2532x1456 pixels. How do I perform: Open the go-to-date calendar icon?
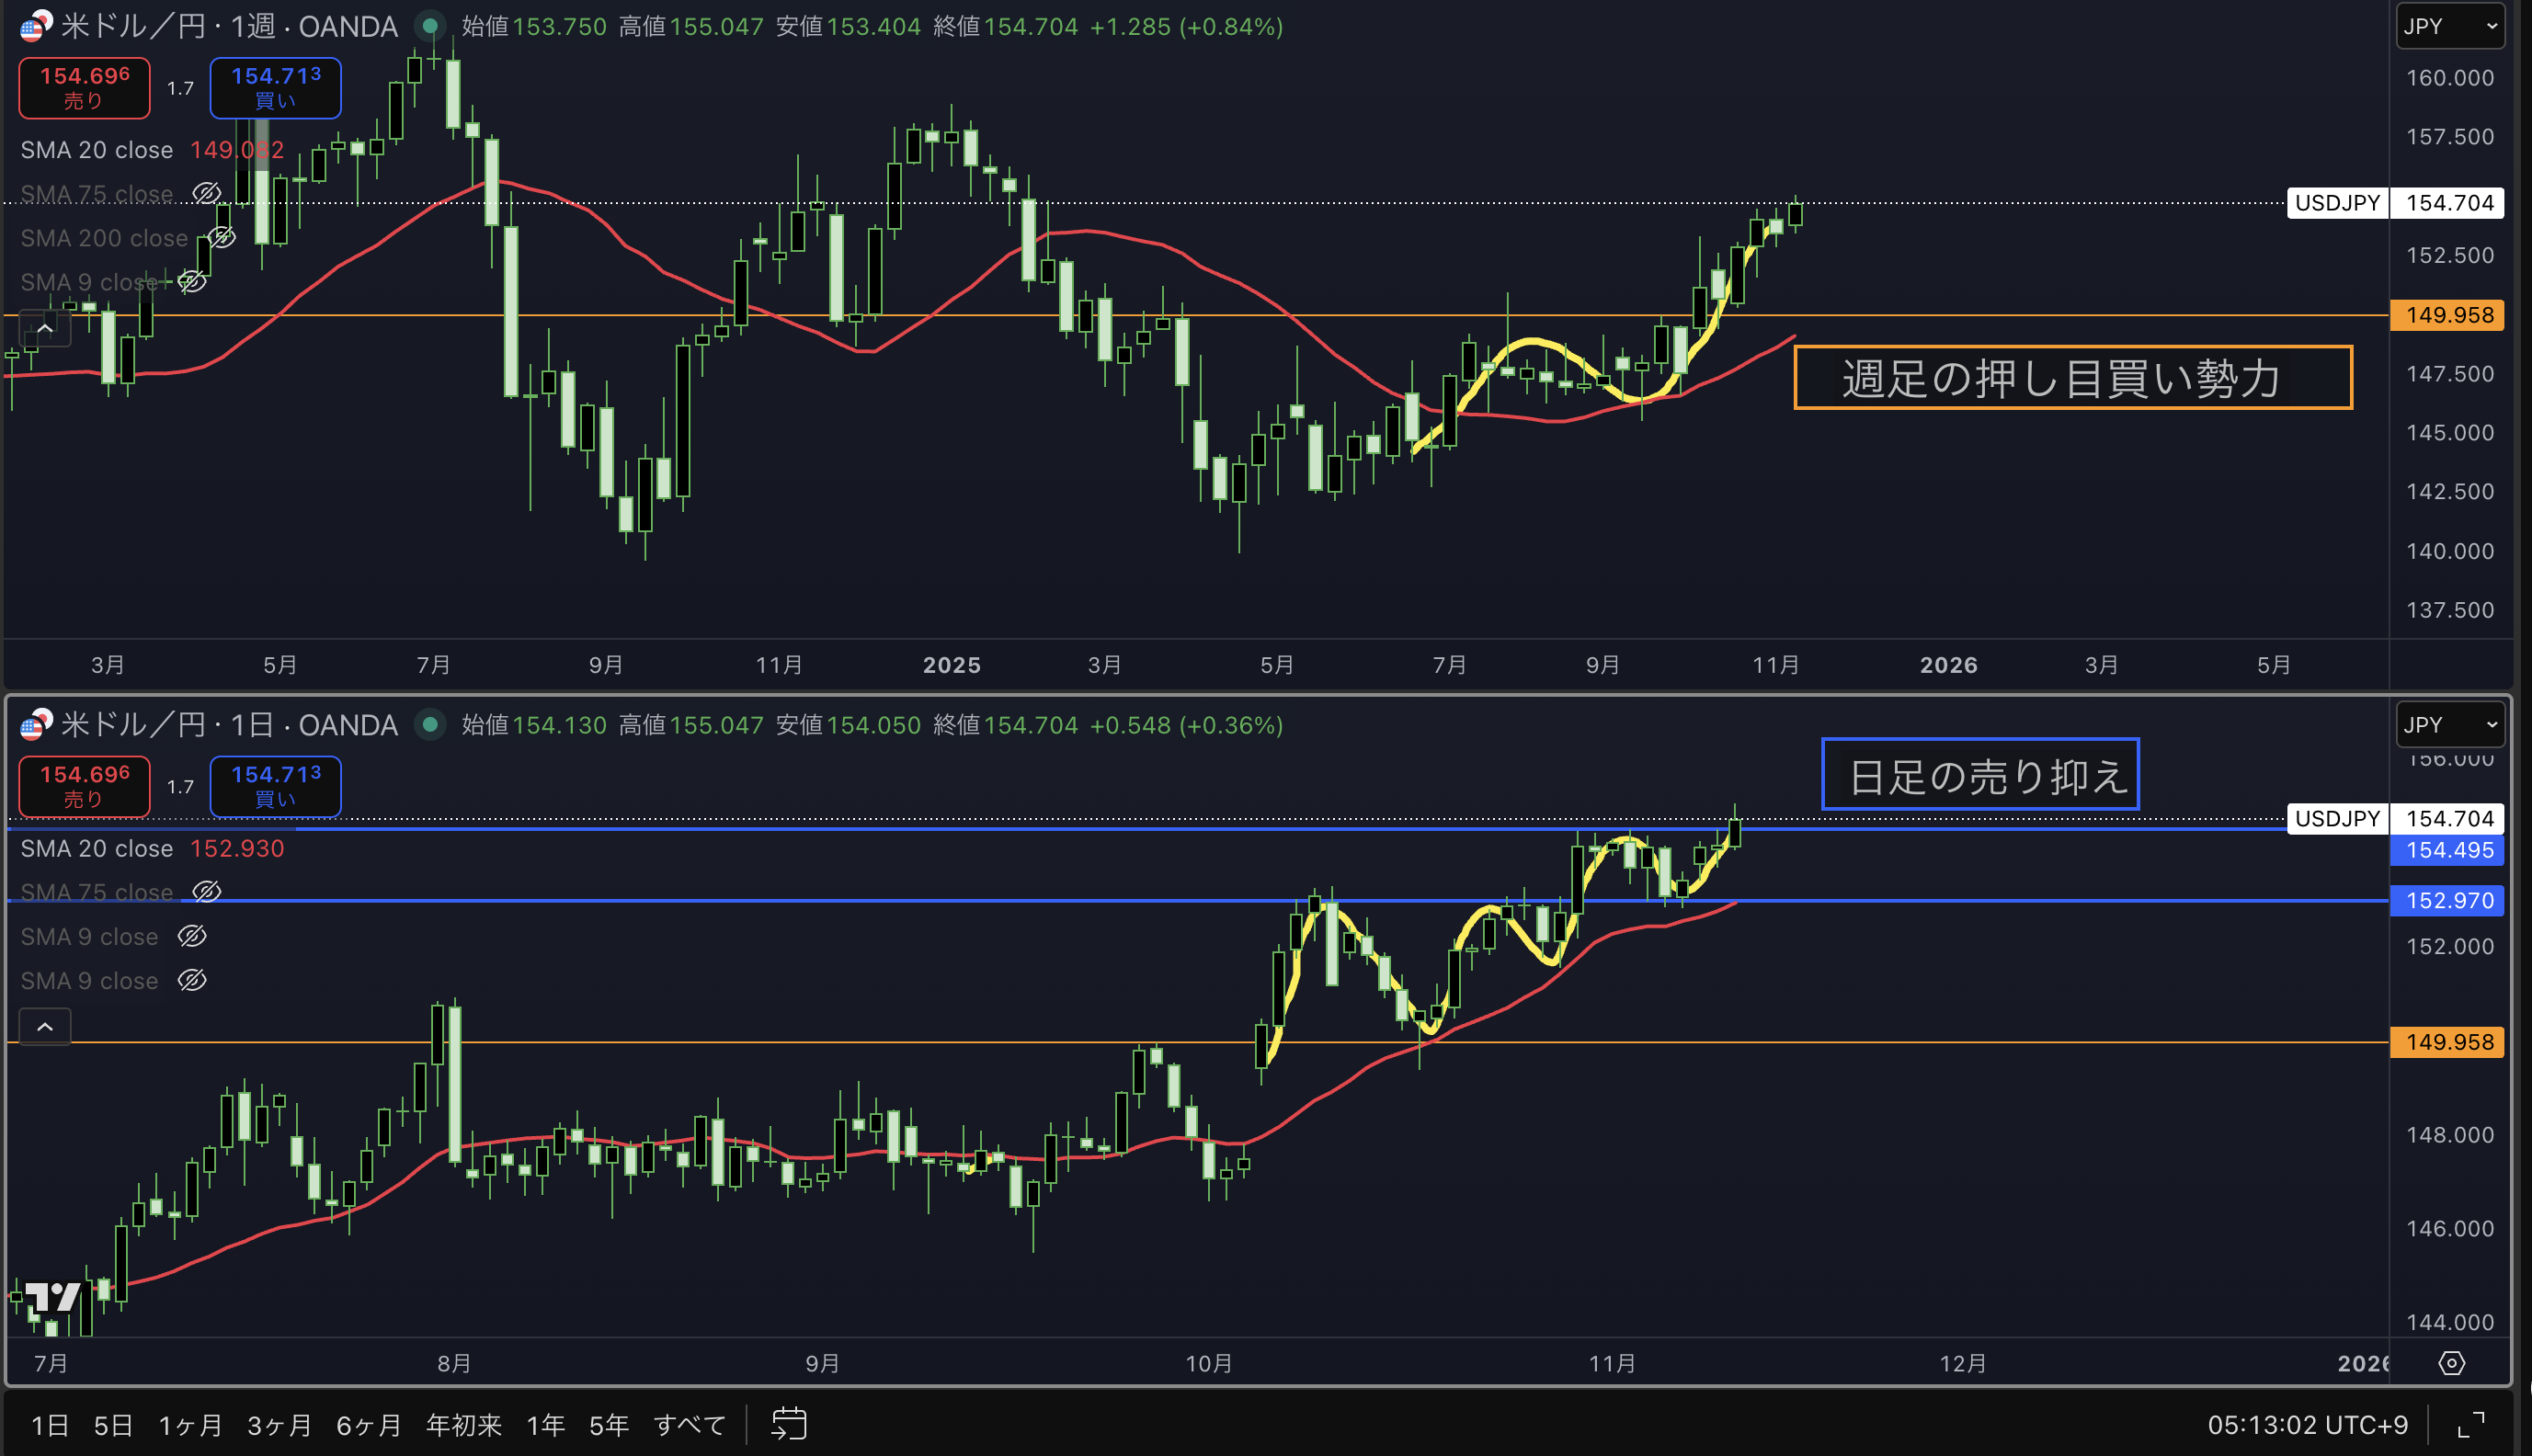click(x=788, y=1424)
